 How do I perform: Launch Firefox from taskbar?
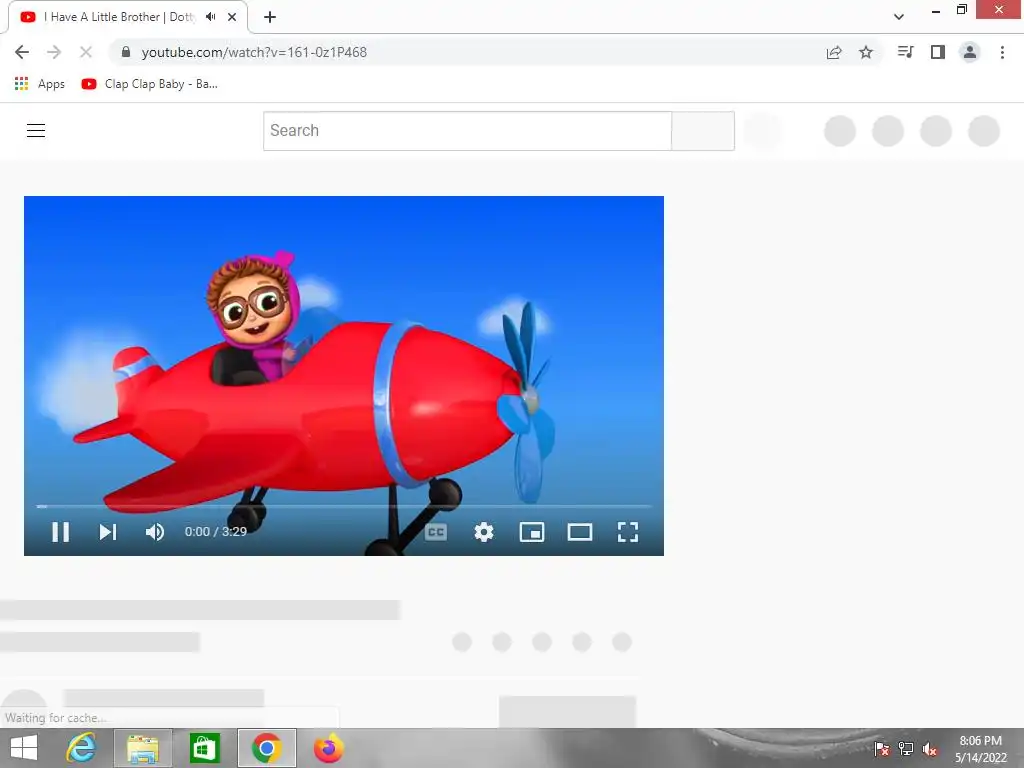coord(328,748)
